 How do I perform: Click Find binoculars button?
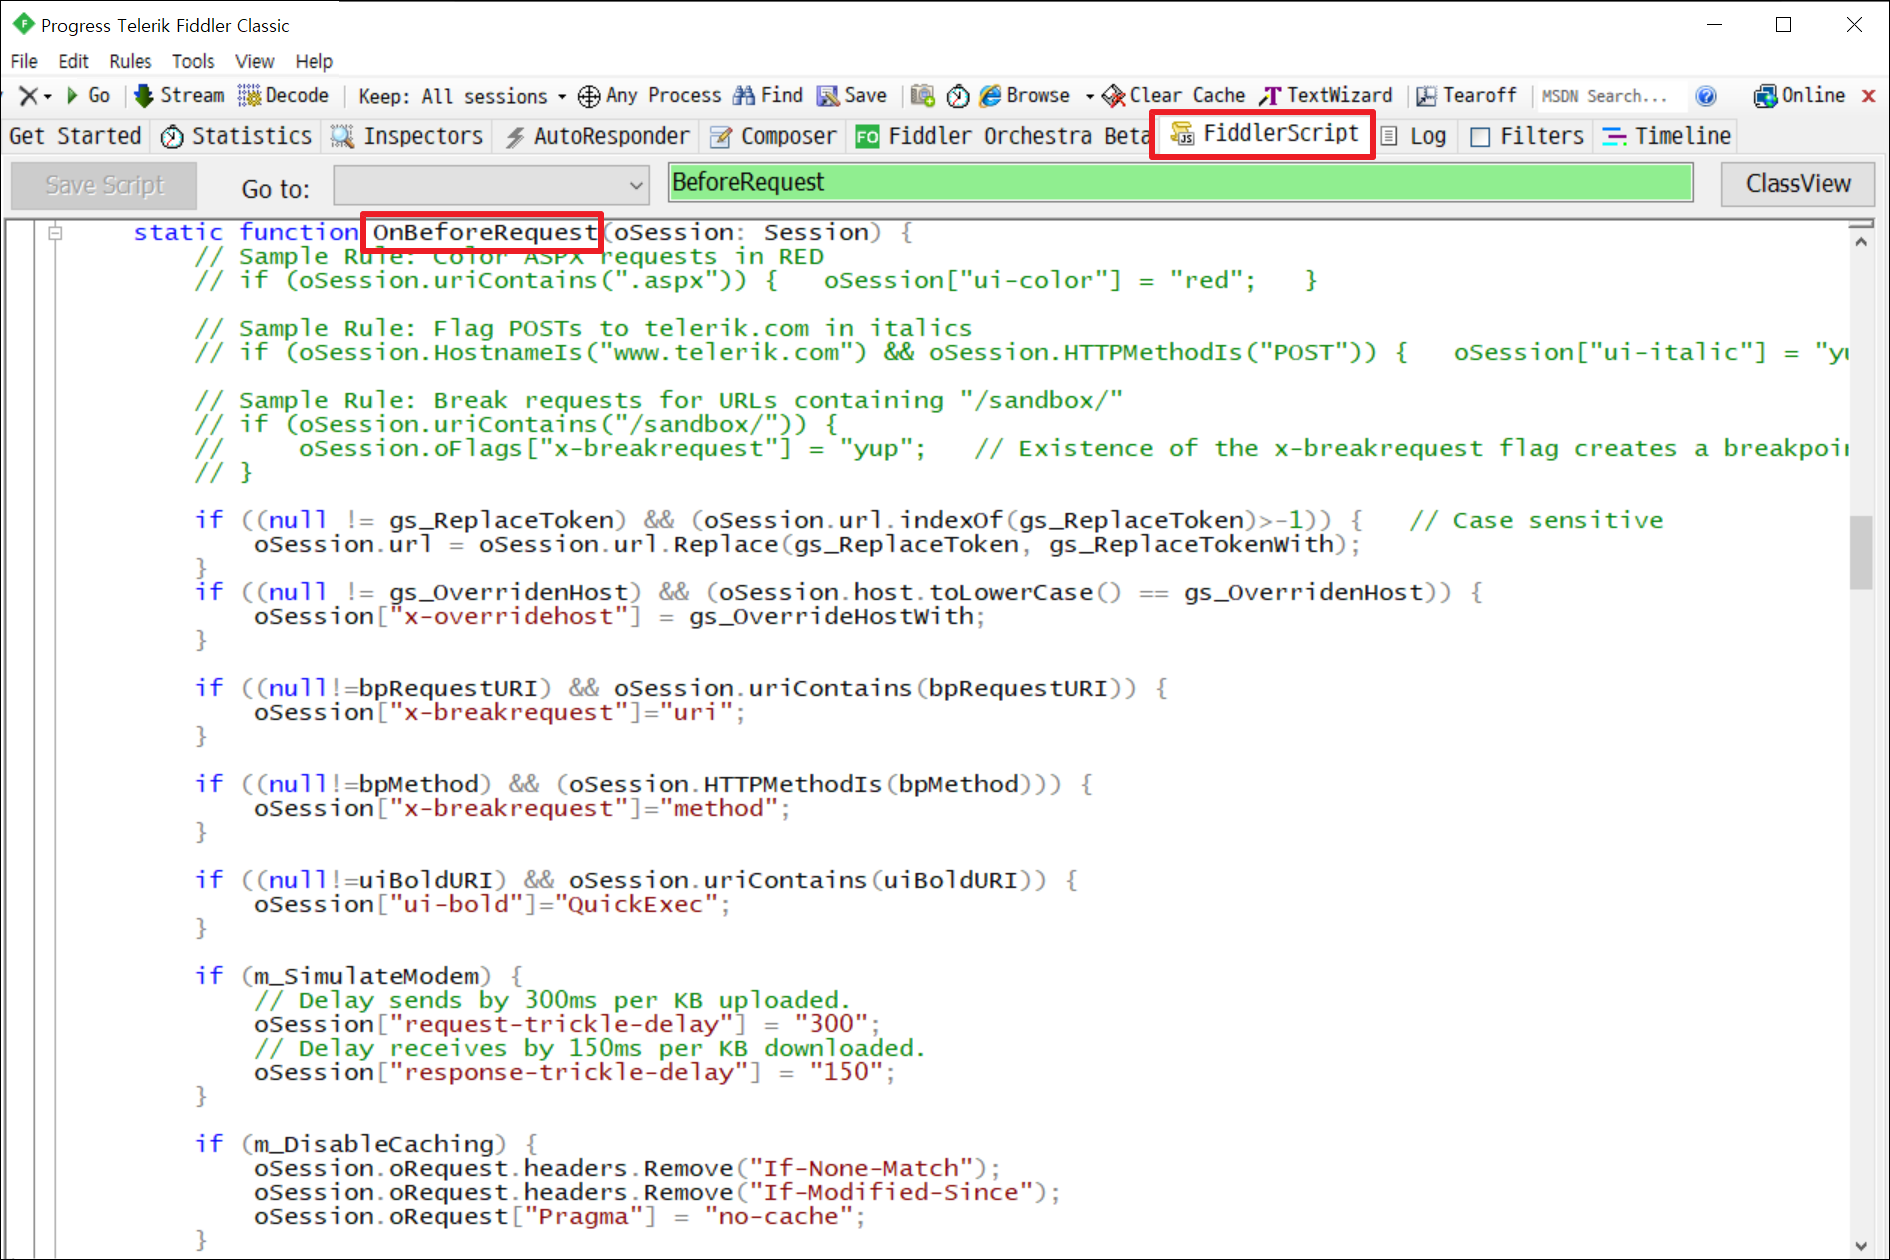click(x=768, y=96)
